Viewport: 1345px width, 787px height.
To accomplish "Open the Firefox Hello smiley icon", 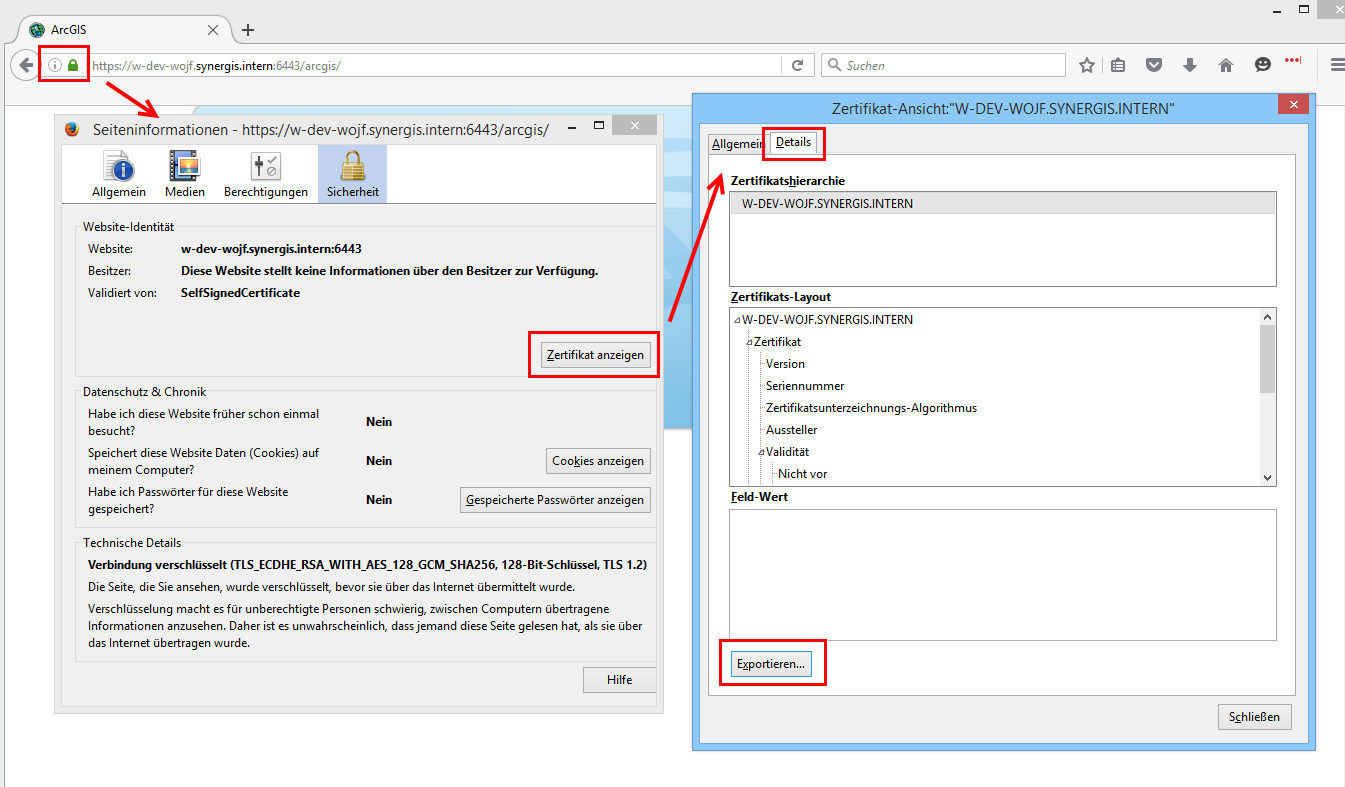I will coord(1262,64).
